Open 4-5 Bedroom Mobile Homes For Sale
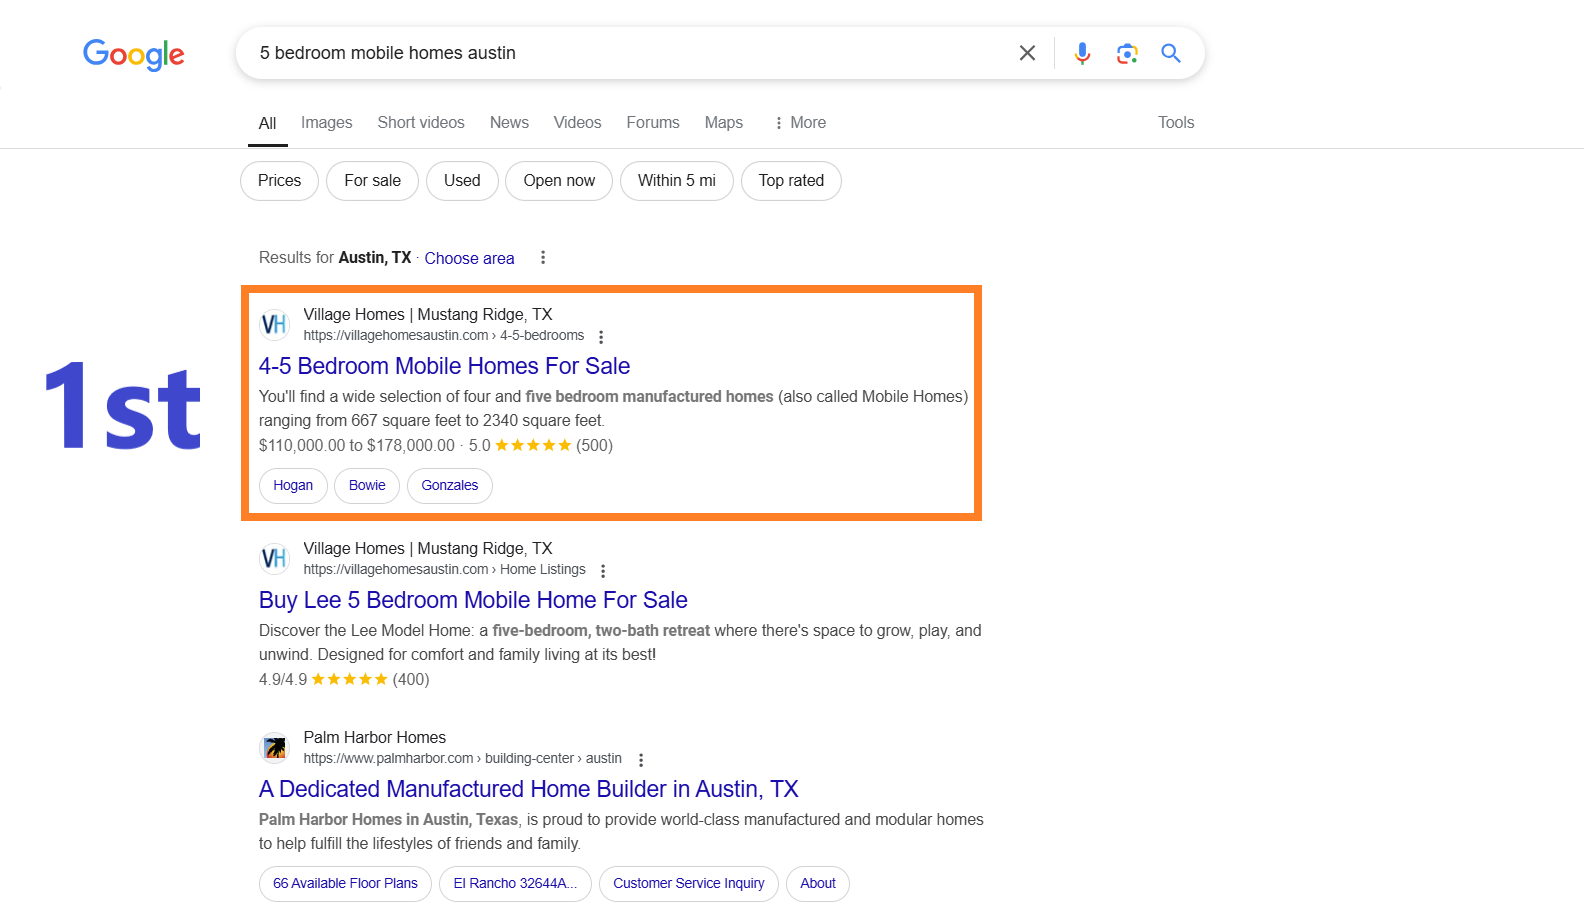The image size is (1584, 918). click(444, 366)
